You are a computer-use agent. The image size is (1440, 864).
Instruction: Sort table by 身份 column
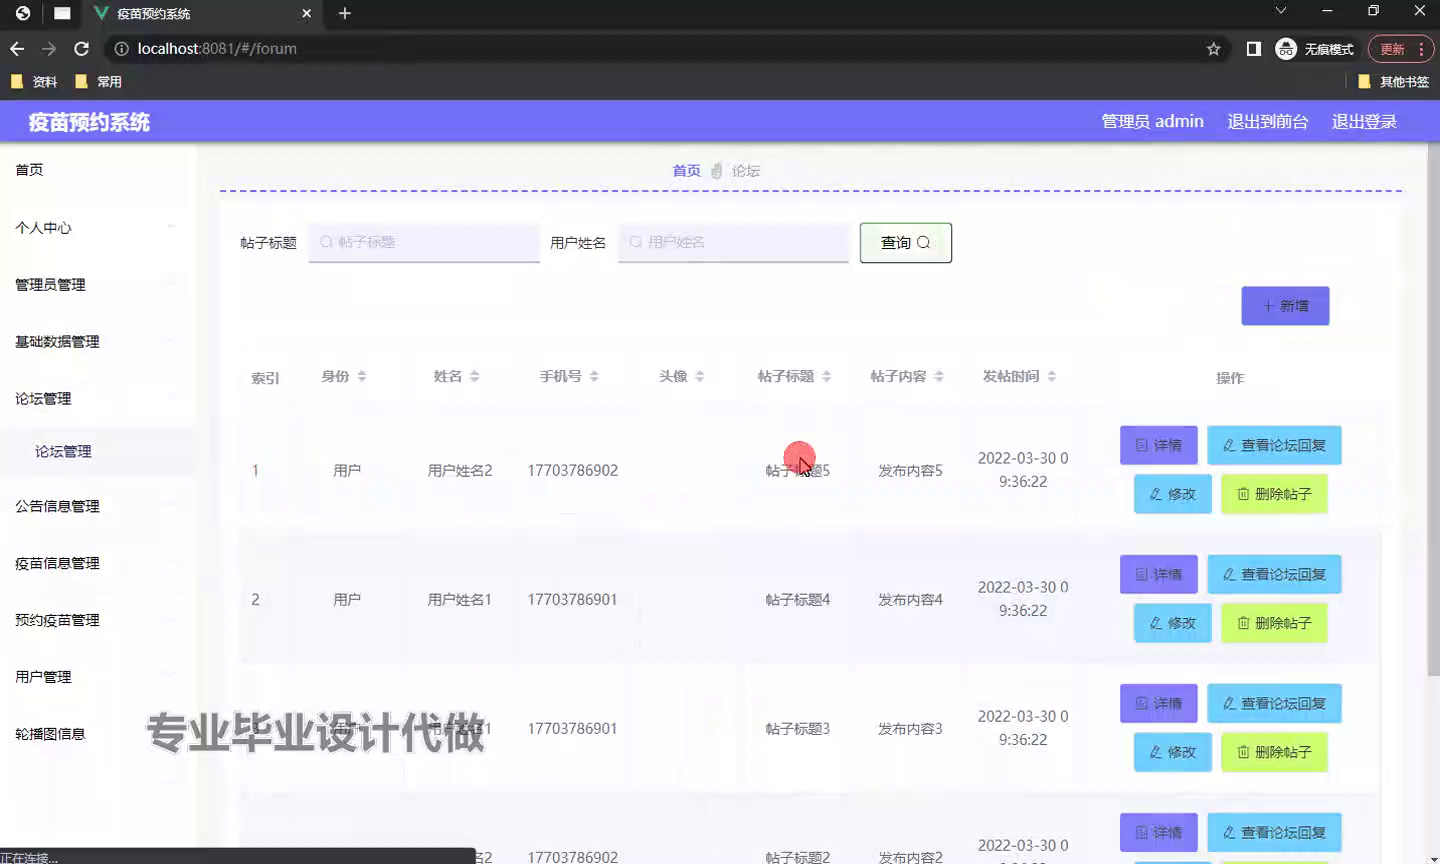(x=362, y=376)
